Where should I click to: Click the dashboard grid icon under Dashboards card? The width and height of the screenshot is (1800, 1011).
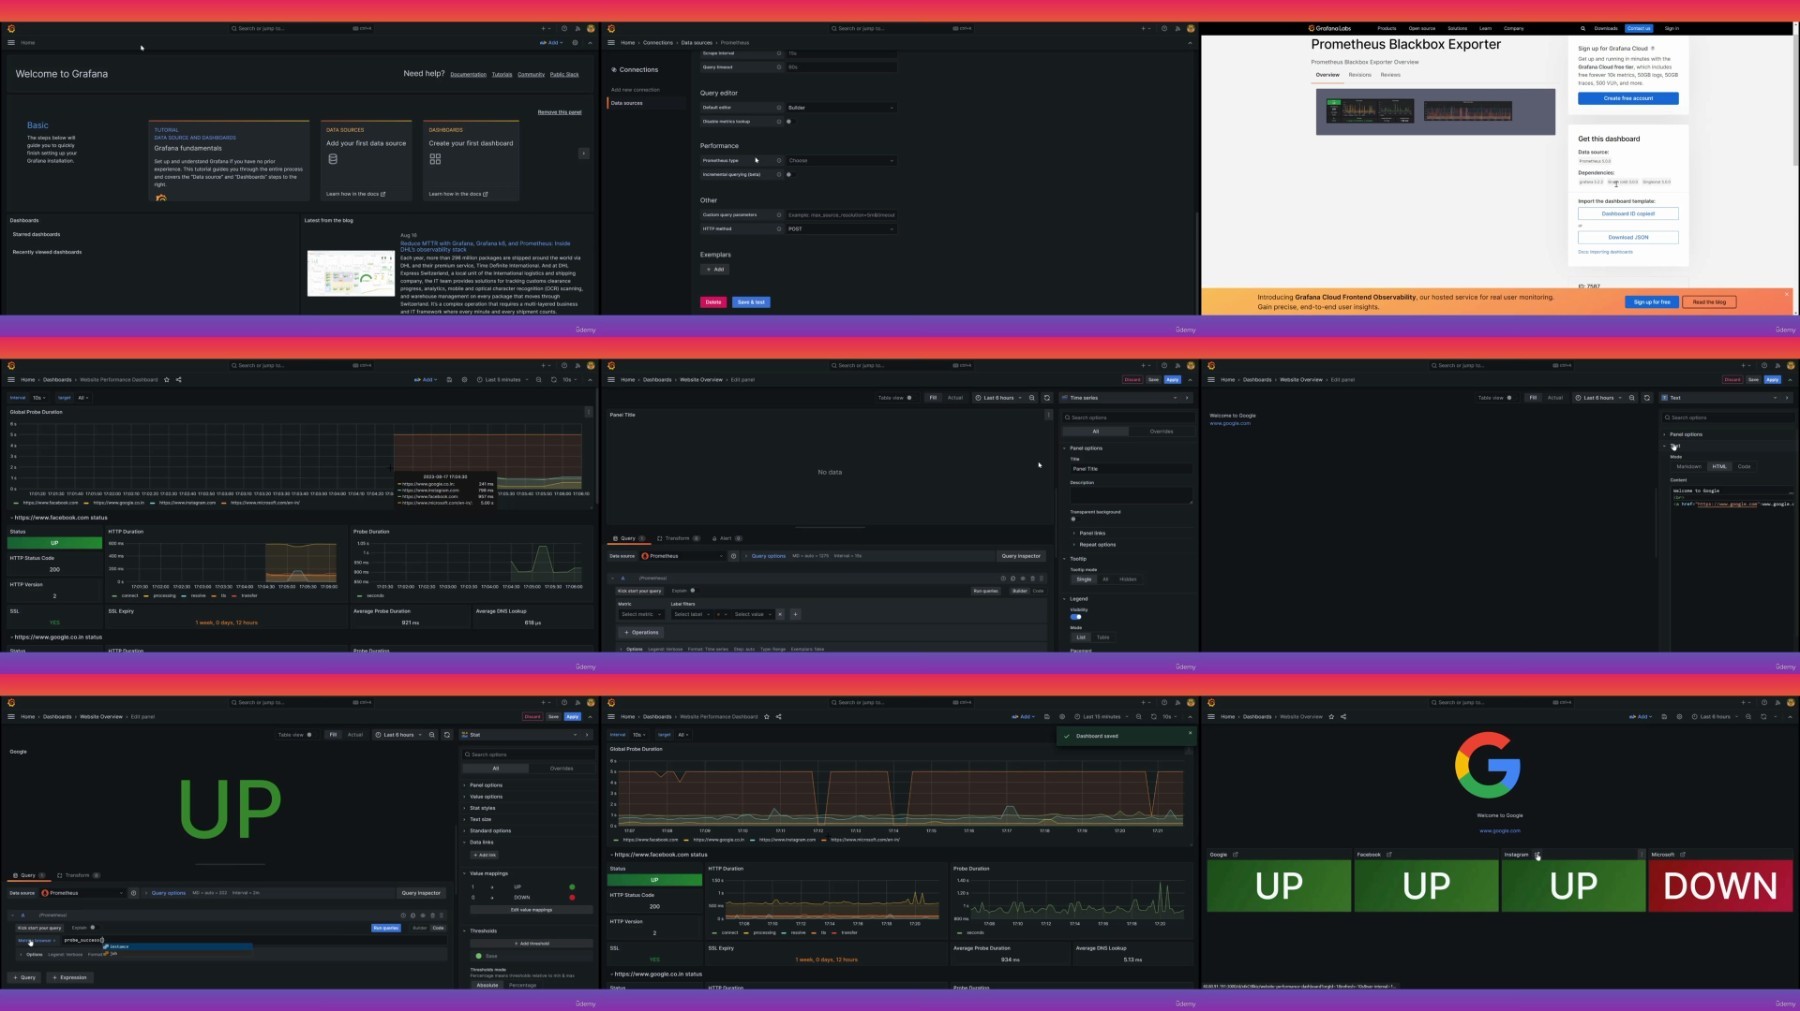(435, 159)
